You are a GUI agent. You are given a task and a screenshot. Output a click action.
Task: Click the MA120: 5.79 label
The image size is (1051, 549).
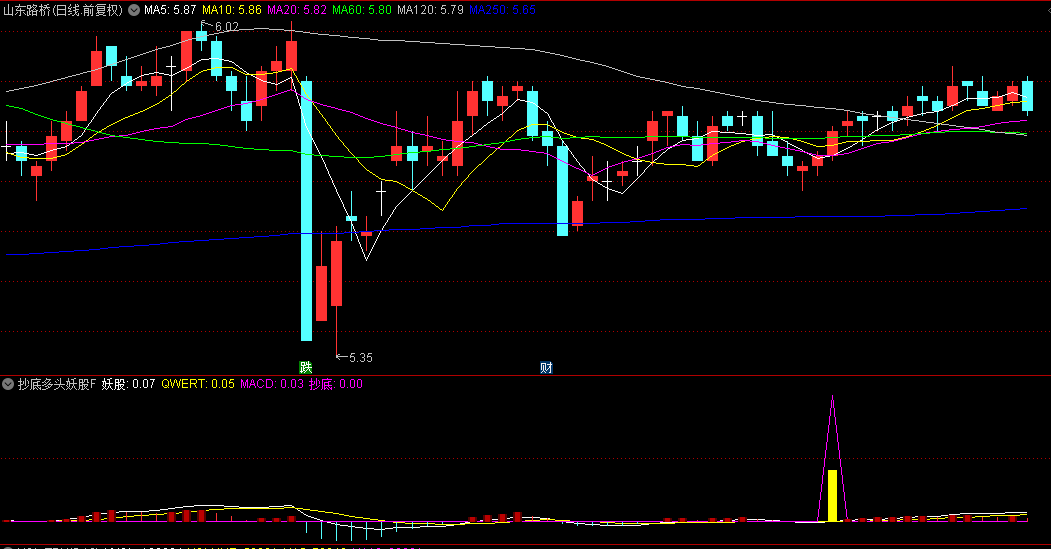430,10
